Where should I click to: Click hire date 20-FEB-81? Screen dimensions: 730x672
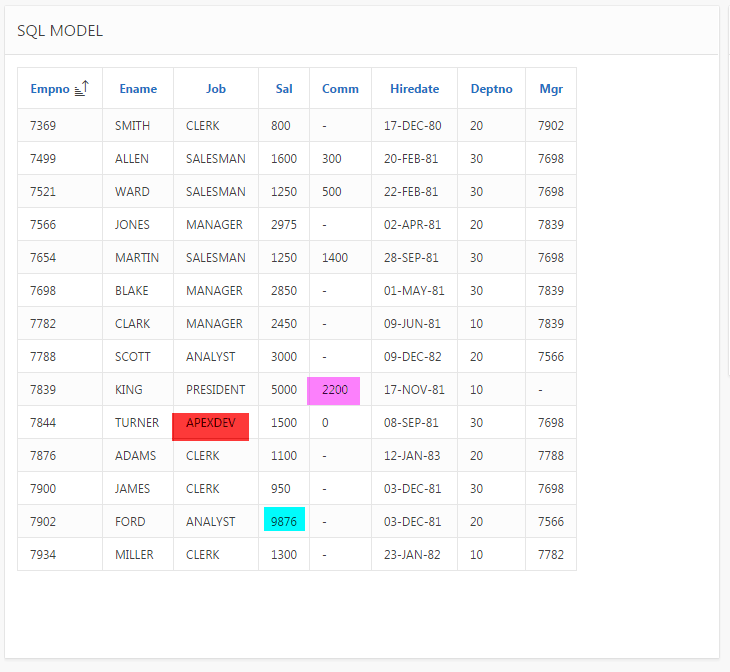[x=411, y=159]
